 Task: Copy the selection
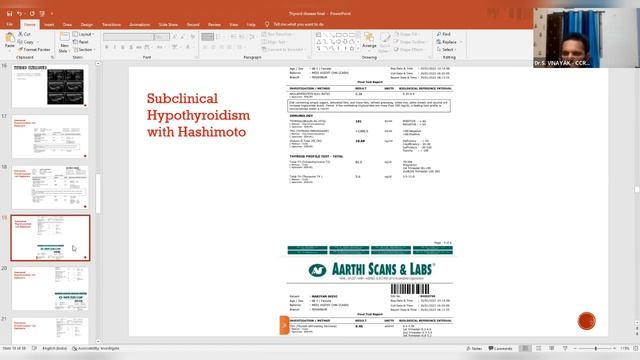click(x=26, y=42)
